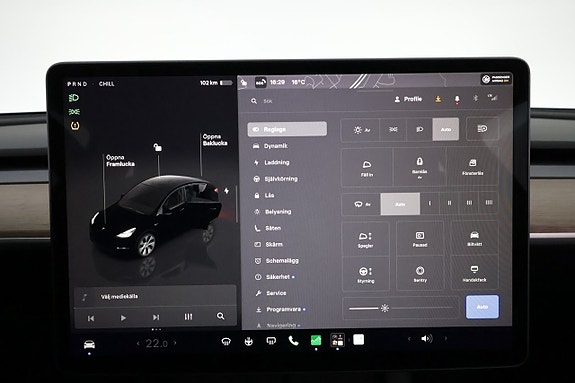The height and width of the screenshot is (383, 575).
Task: Tap the notification bell icon
Action: tap(457, 99)
